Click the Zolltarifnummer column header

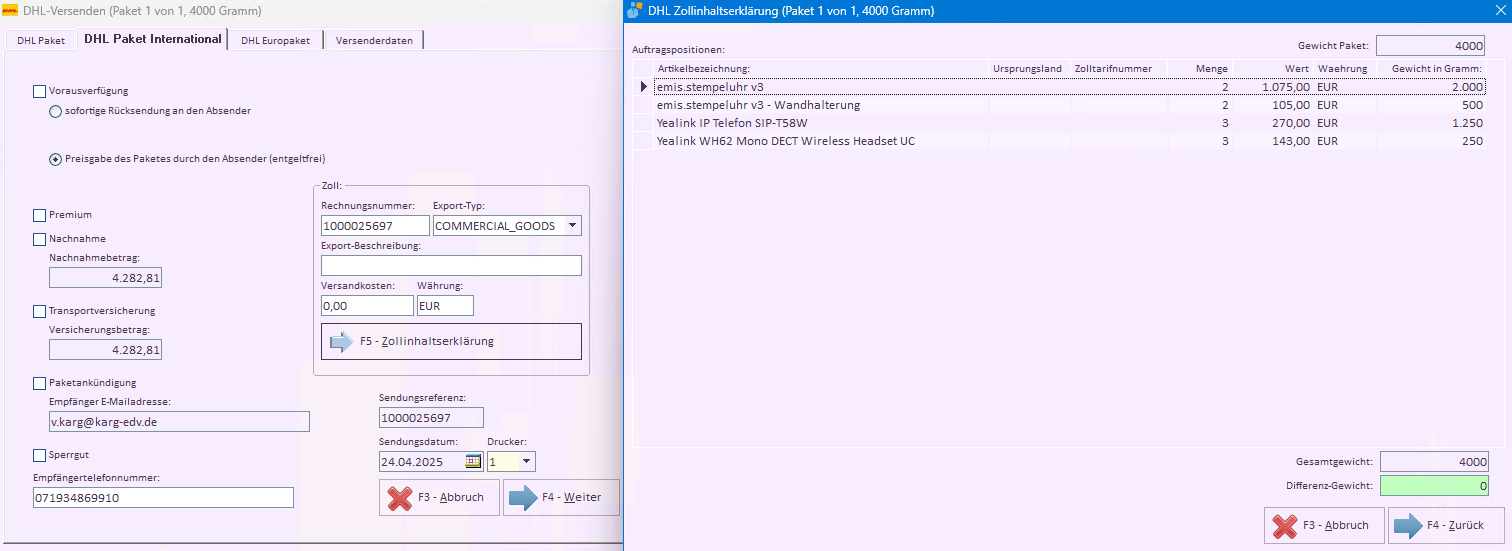pyautogui.click(x=1121, y=68)
